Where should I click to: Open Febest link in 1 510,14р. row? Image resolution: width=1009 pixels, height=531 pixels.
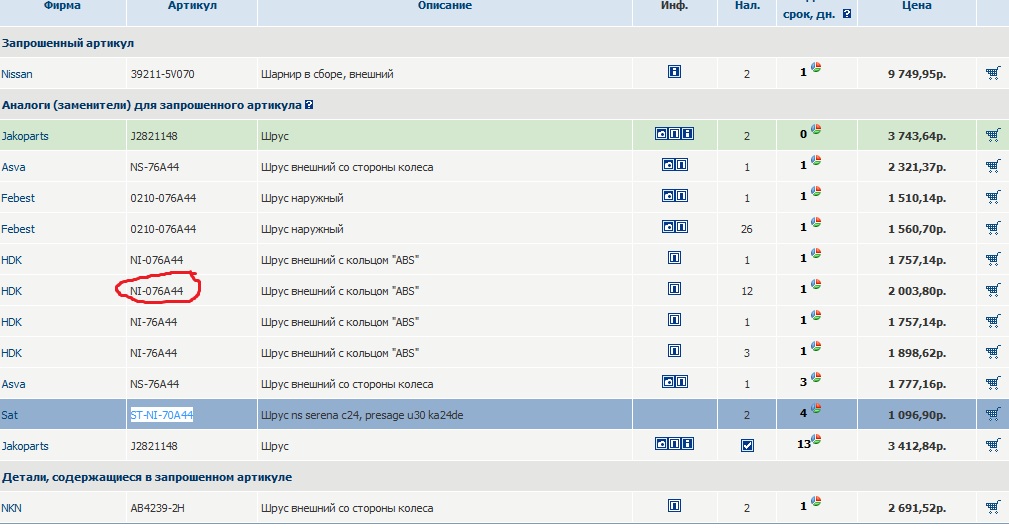18,198
